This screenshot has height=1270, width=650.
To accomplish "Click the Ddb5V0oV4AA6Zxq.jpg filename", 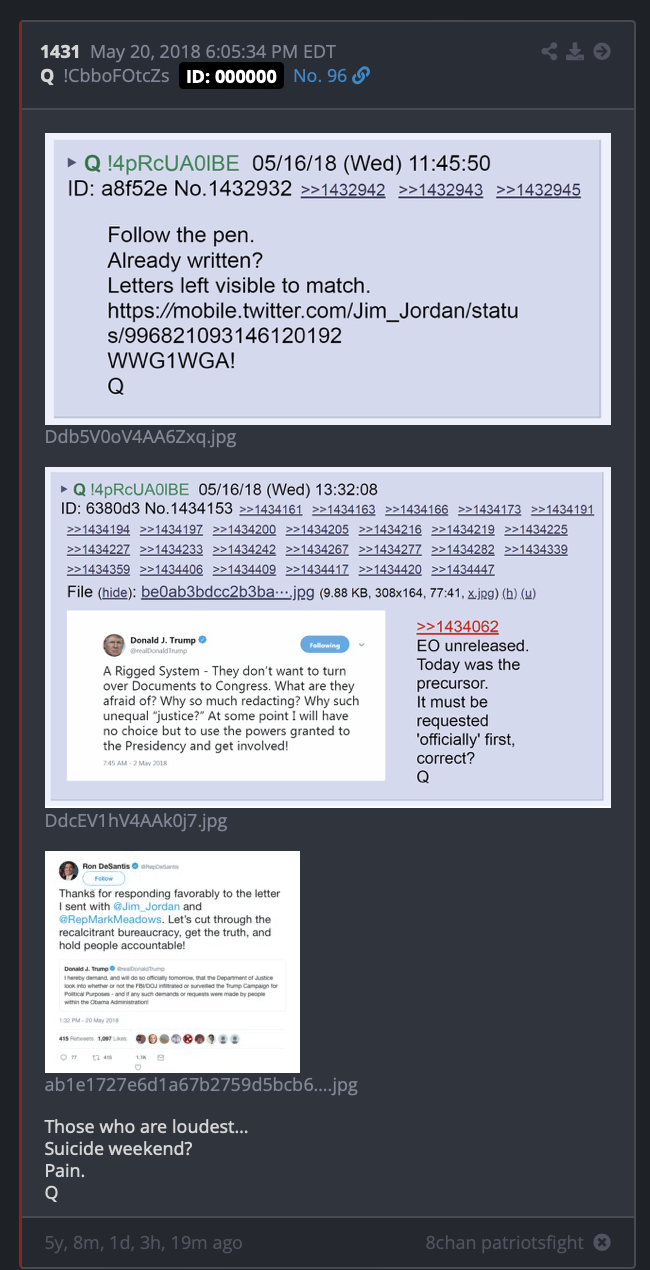I will (x=141, y=437).
